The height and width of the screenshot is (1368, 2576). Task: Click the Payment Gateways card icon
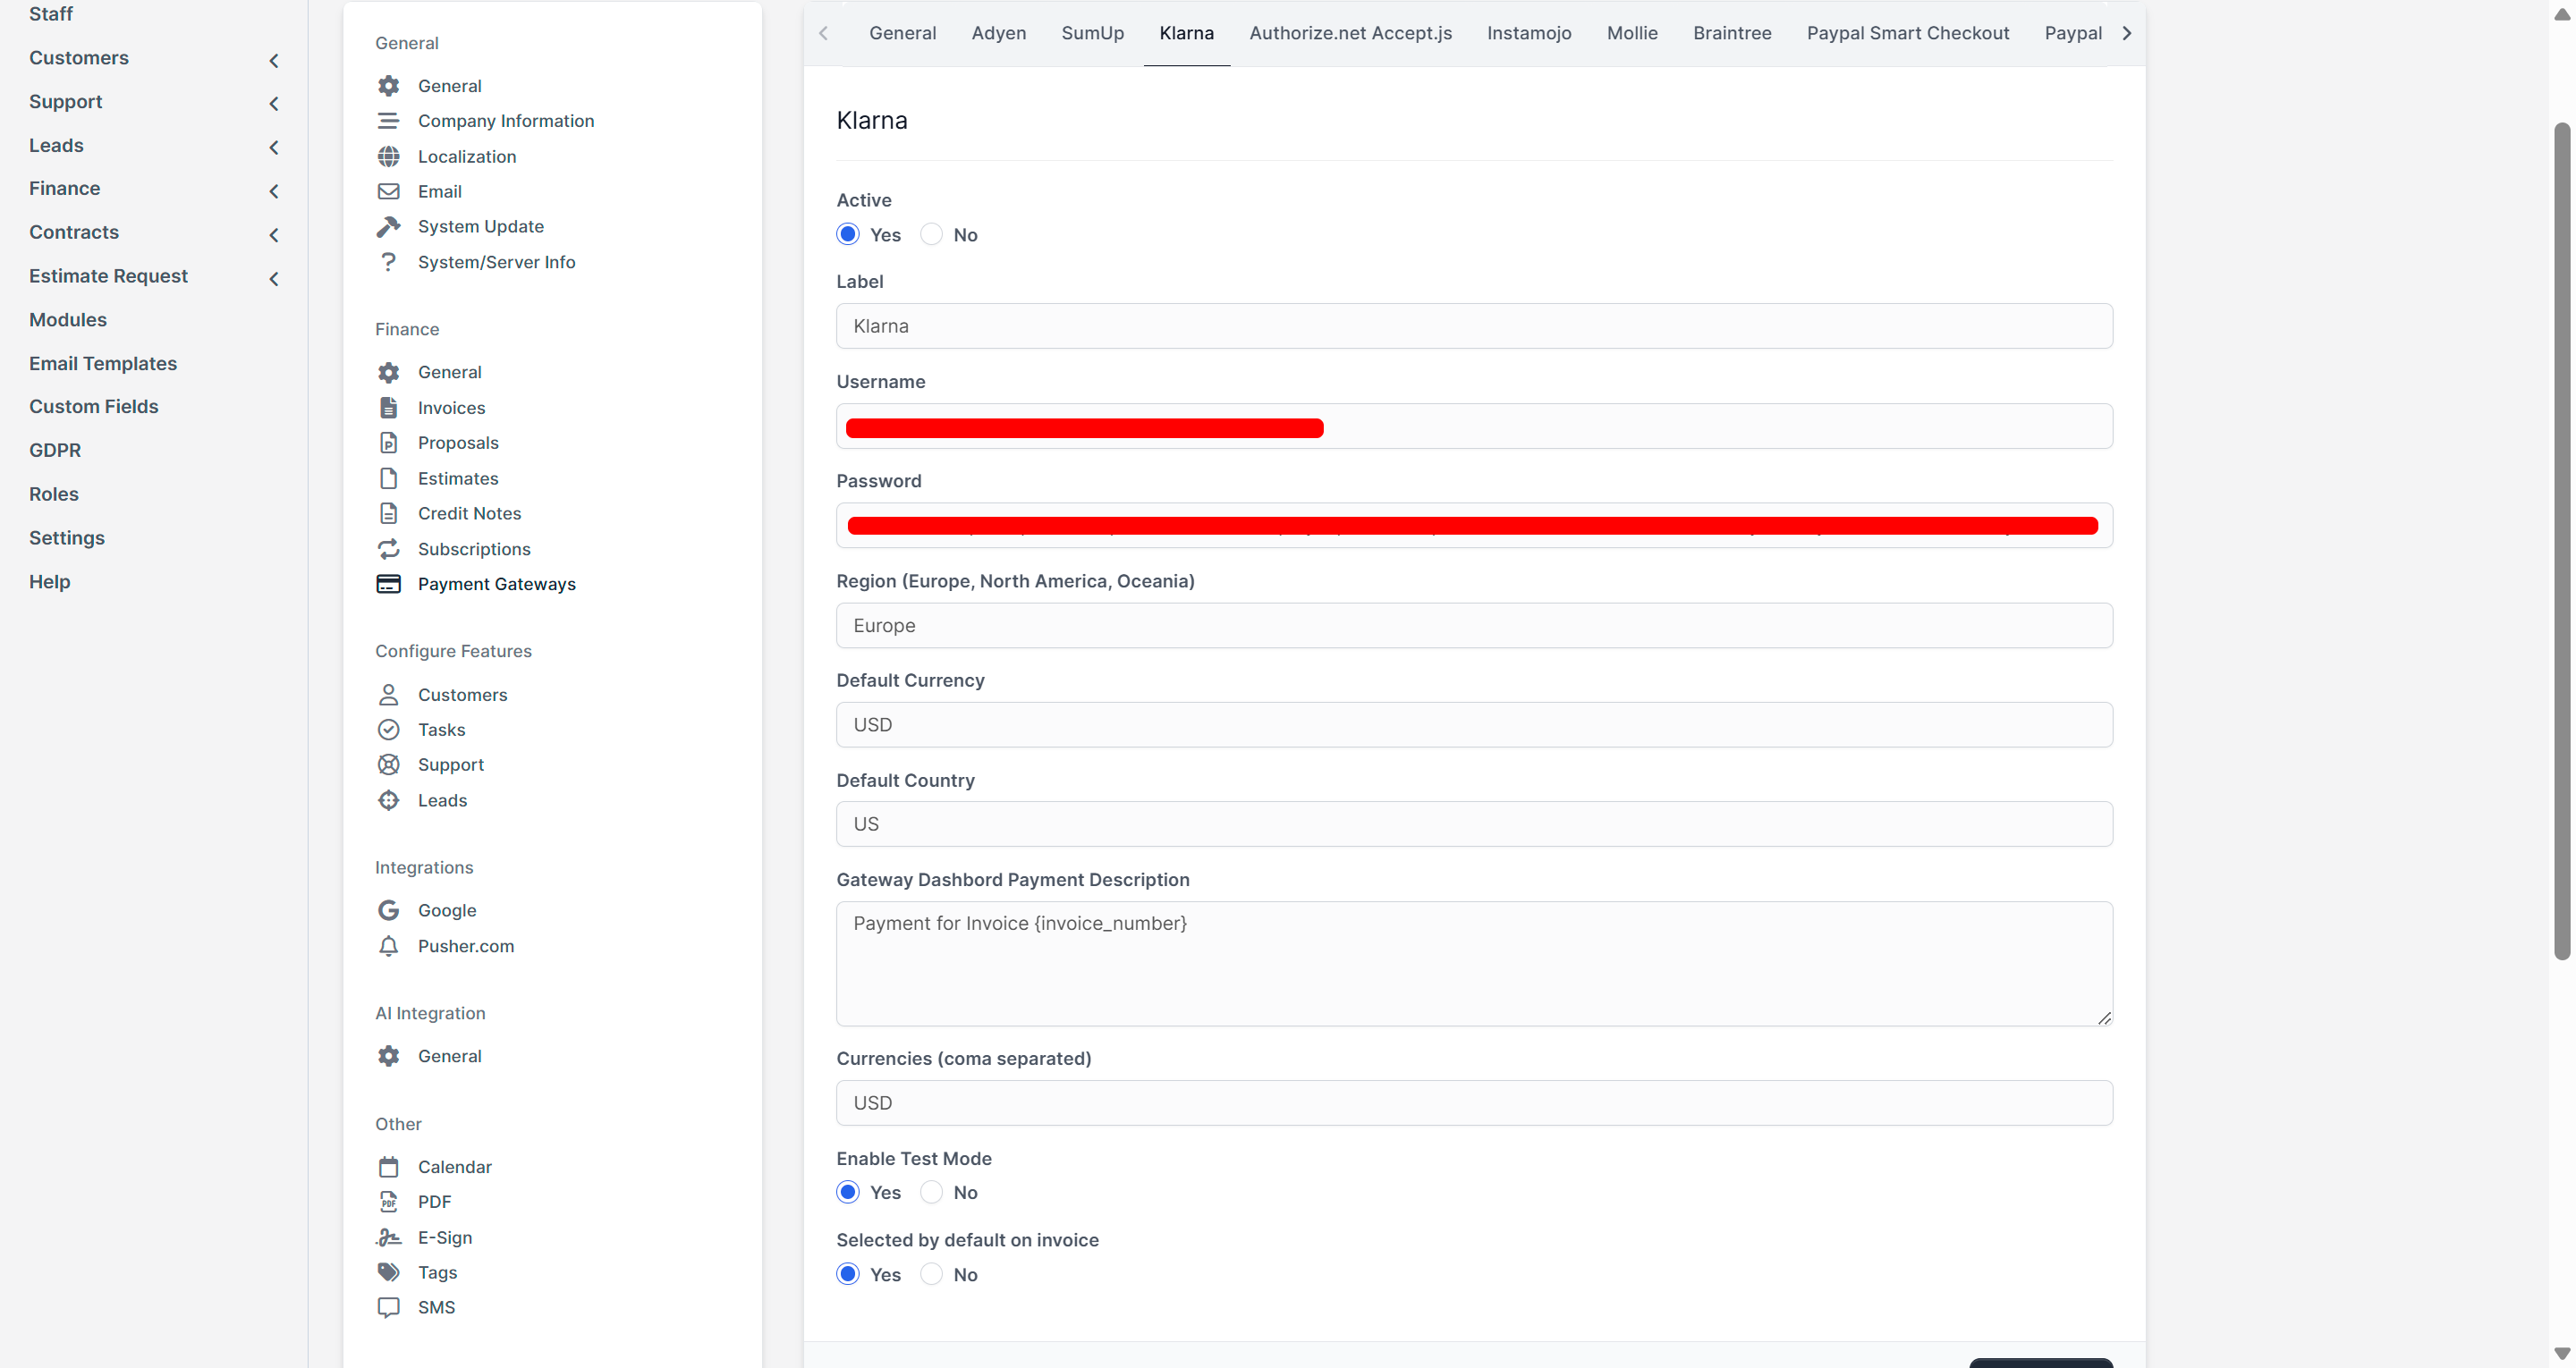(388, 584)
